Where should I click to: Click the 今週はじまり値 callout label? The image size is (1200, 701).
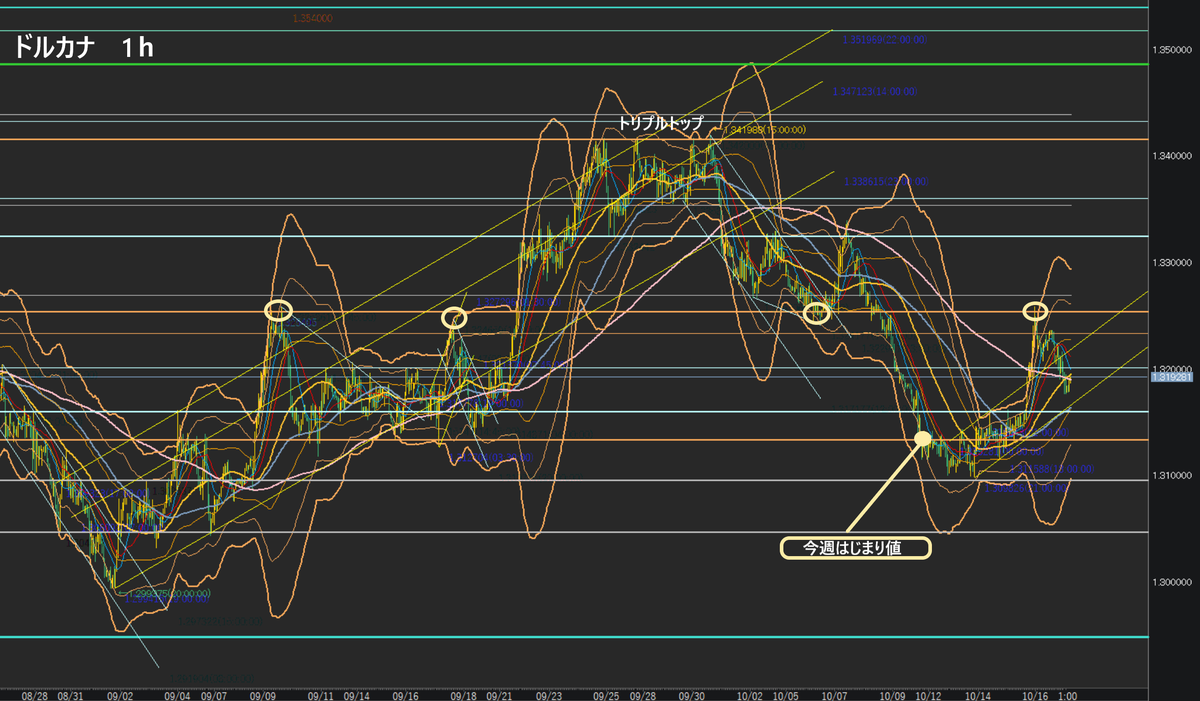tap(855, 547)
